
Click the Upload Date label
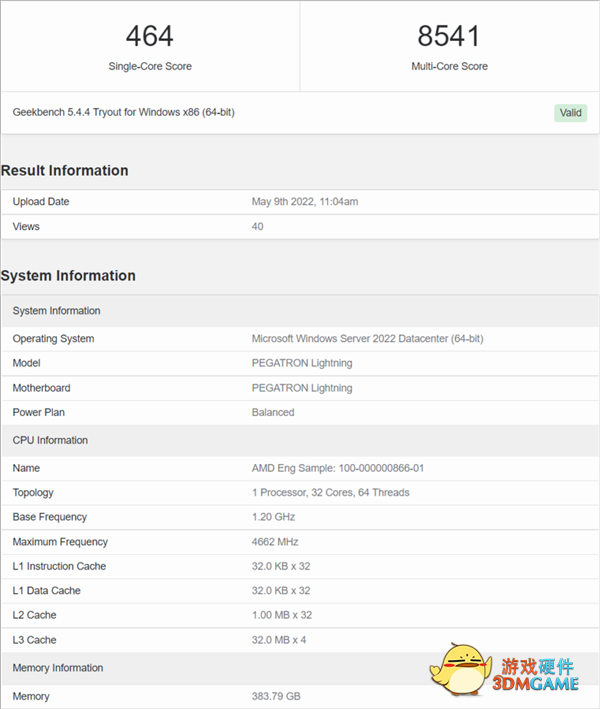(41, 202)
